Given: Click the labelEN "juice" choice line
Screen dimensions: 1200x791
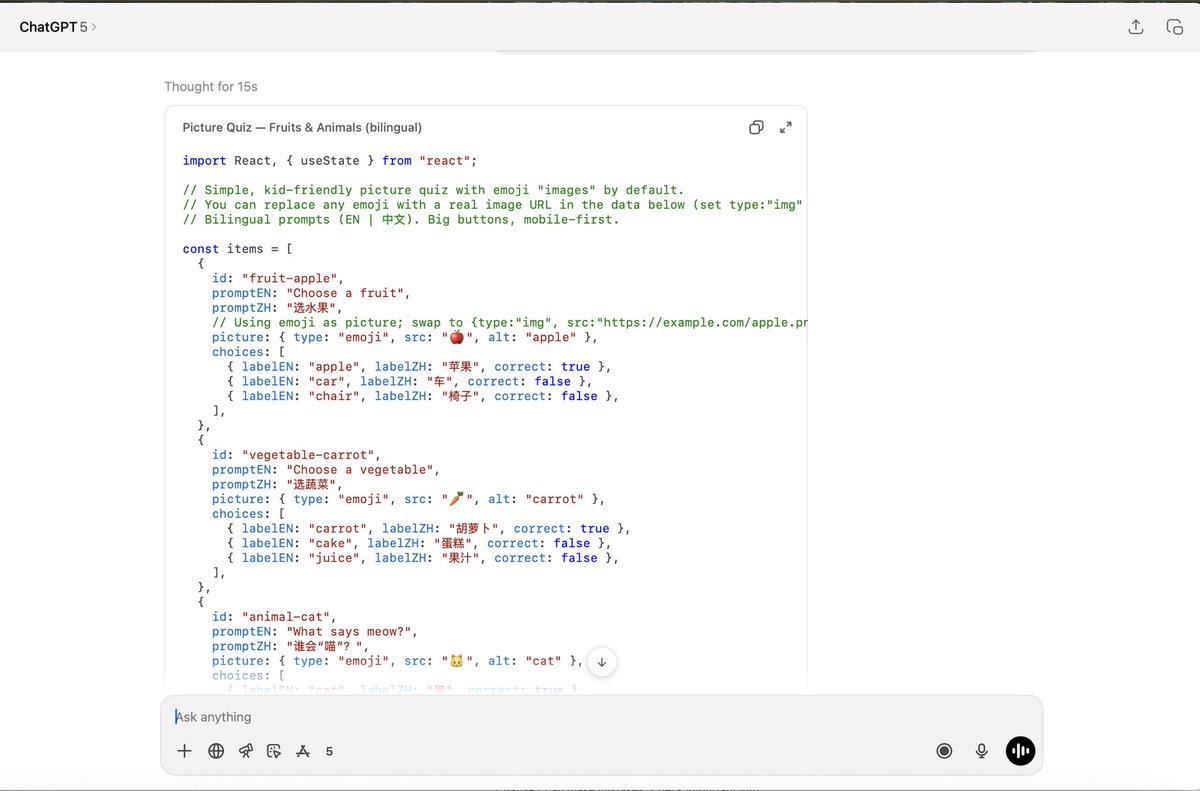Looking at the screenshot, I should click(422, 558).
